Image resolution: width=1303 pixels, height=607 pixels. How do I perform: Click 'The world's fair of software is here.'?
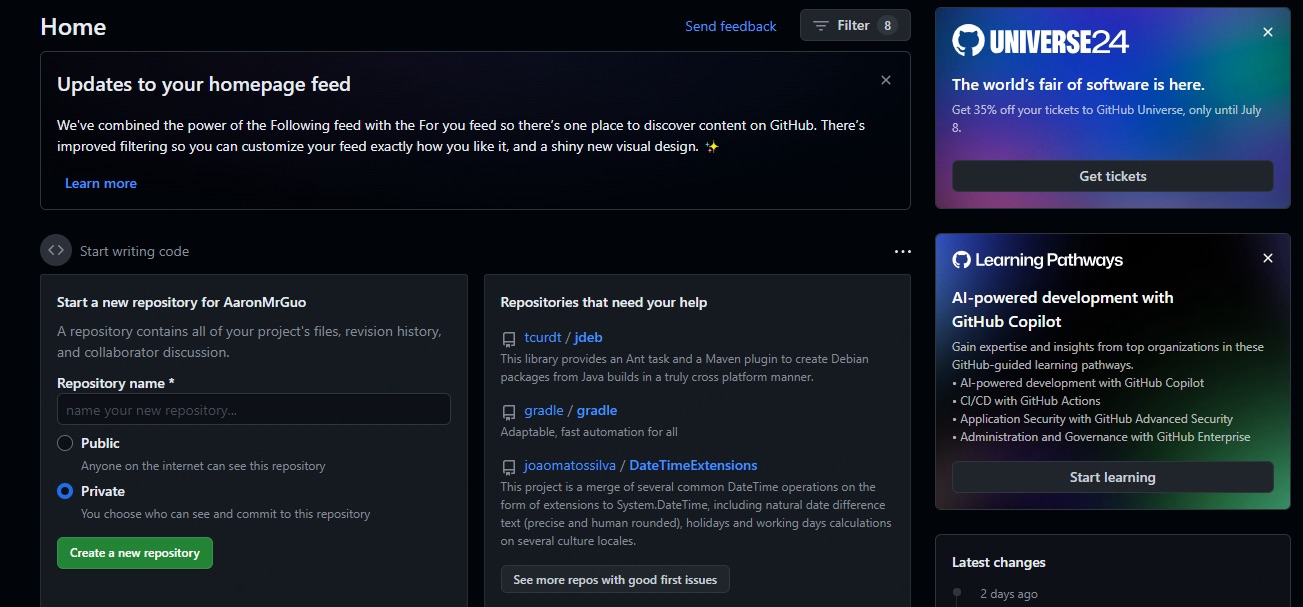point(1078,85)
